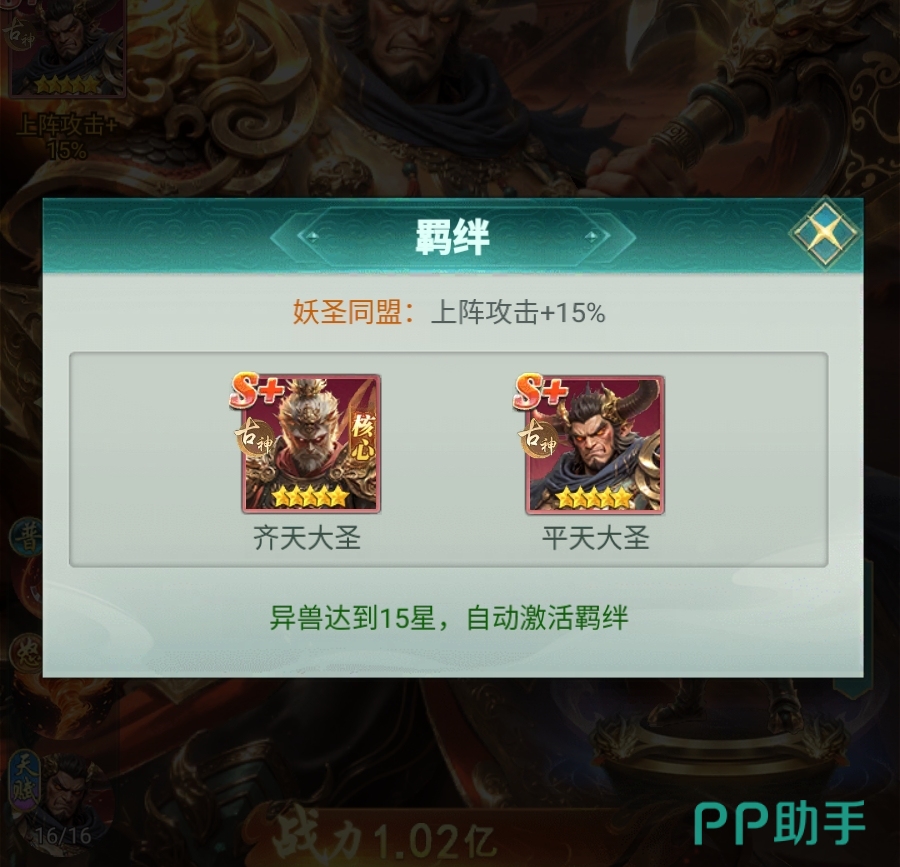
Task: Click the star rating on 平天大圣
Action: click(595, 497)
